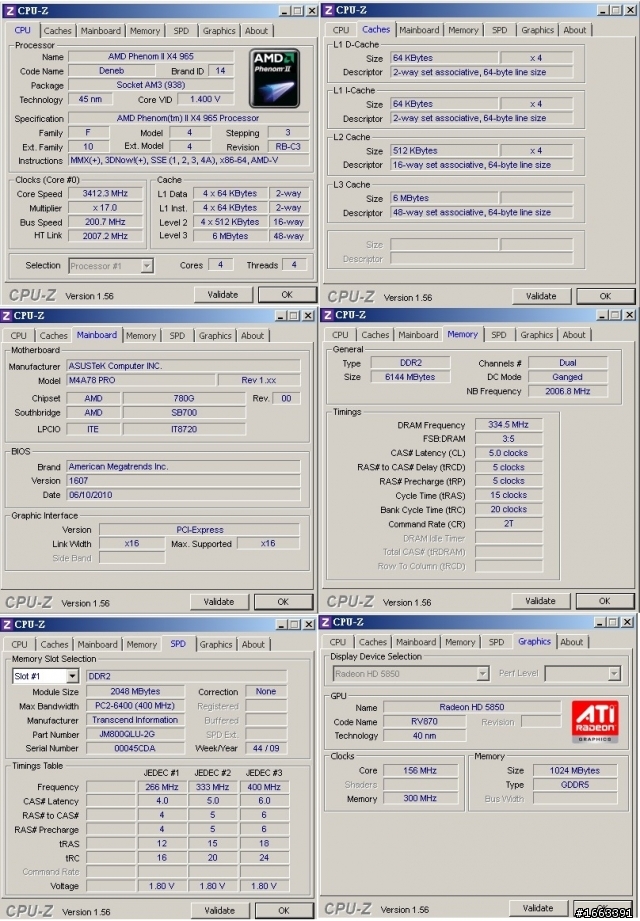Open the Perf Level dropdown
The height and width of the screenshot is (921, 640).
coord(614,674)
